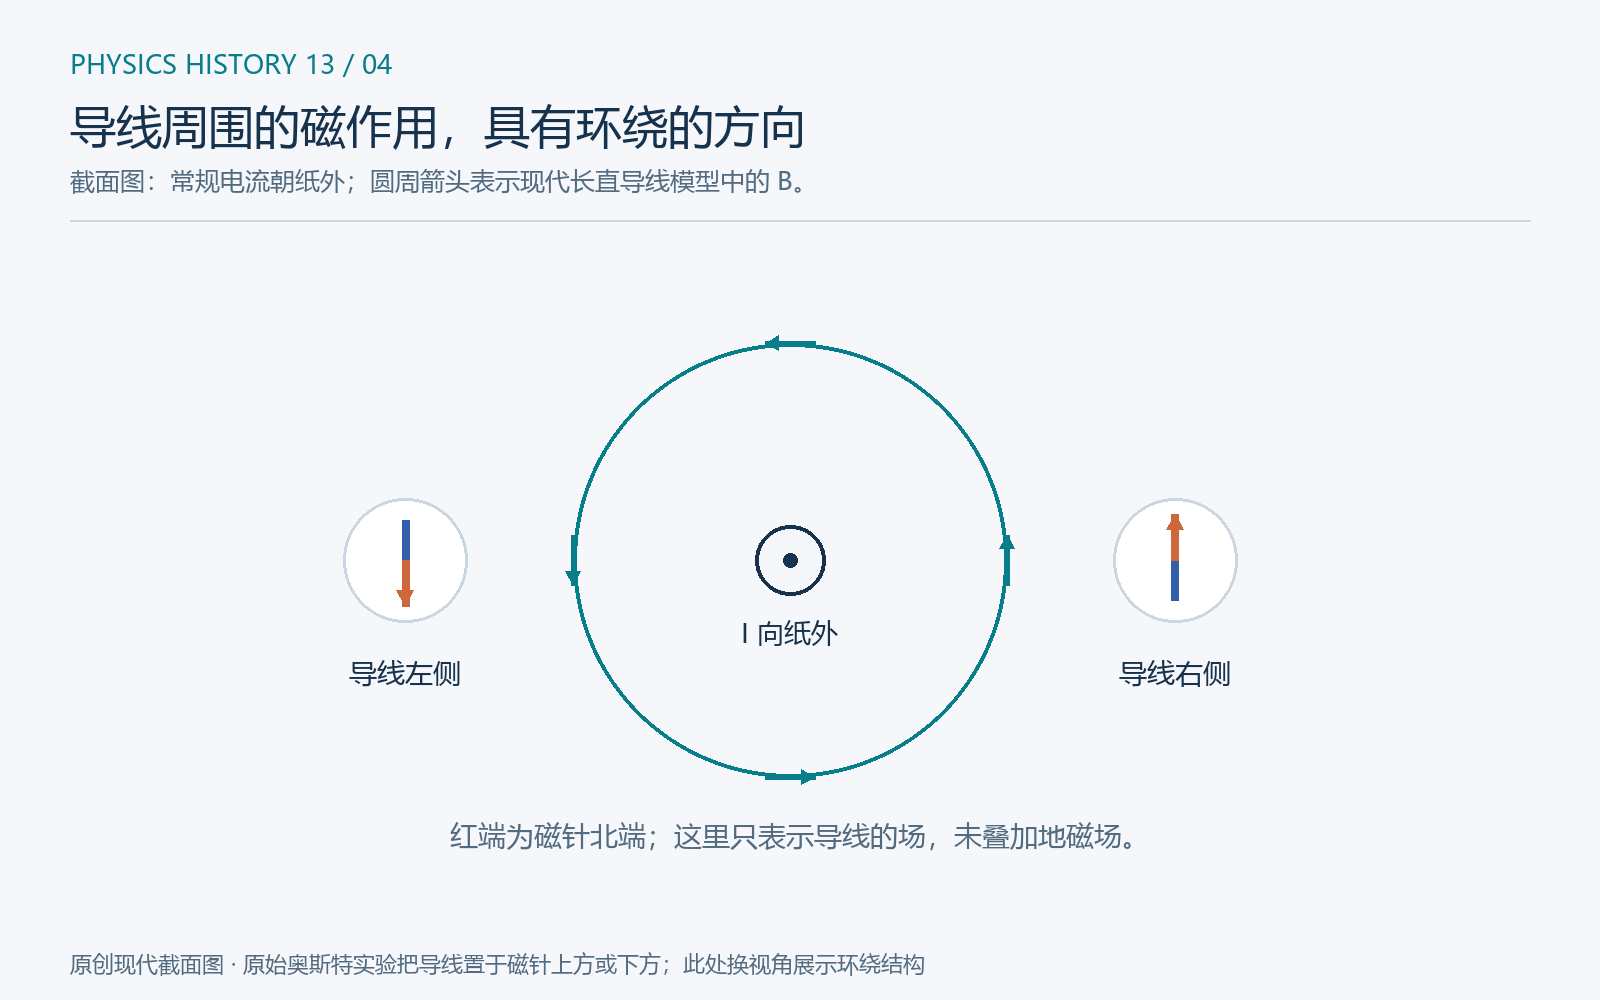Image resolution: width=1600 pixels, height=1000 pixels.
Task: Click the note 红端为磁针北端
Action: [796, 836]
